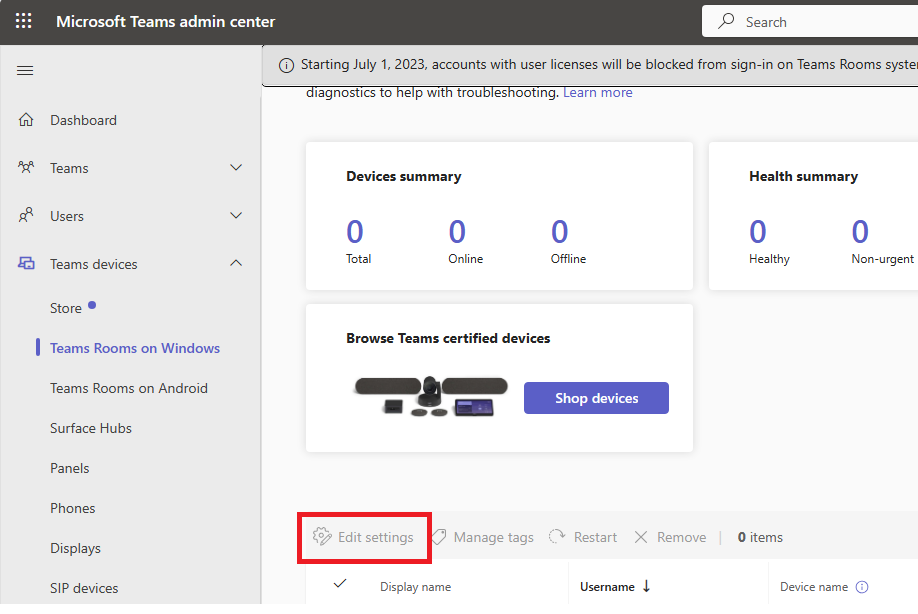Click the Remove X icon in the toolbar
The height and width of the screenshot is (614, 918).
[640, 537]
